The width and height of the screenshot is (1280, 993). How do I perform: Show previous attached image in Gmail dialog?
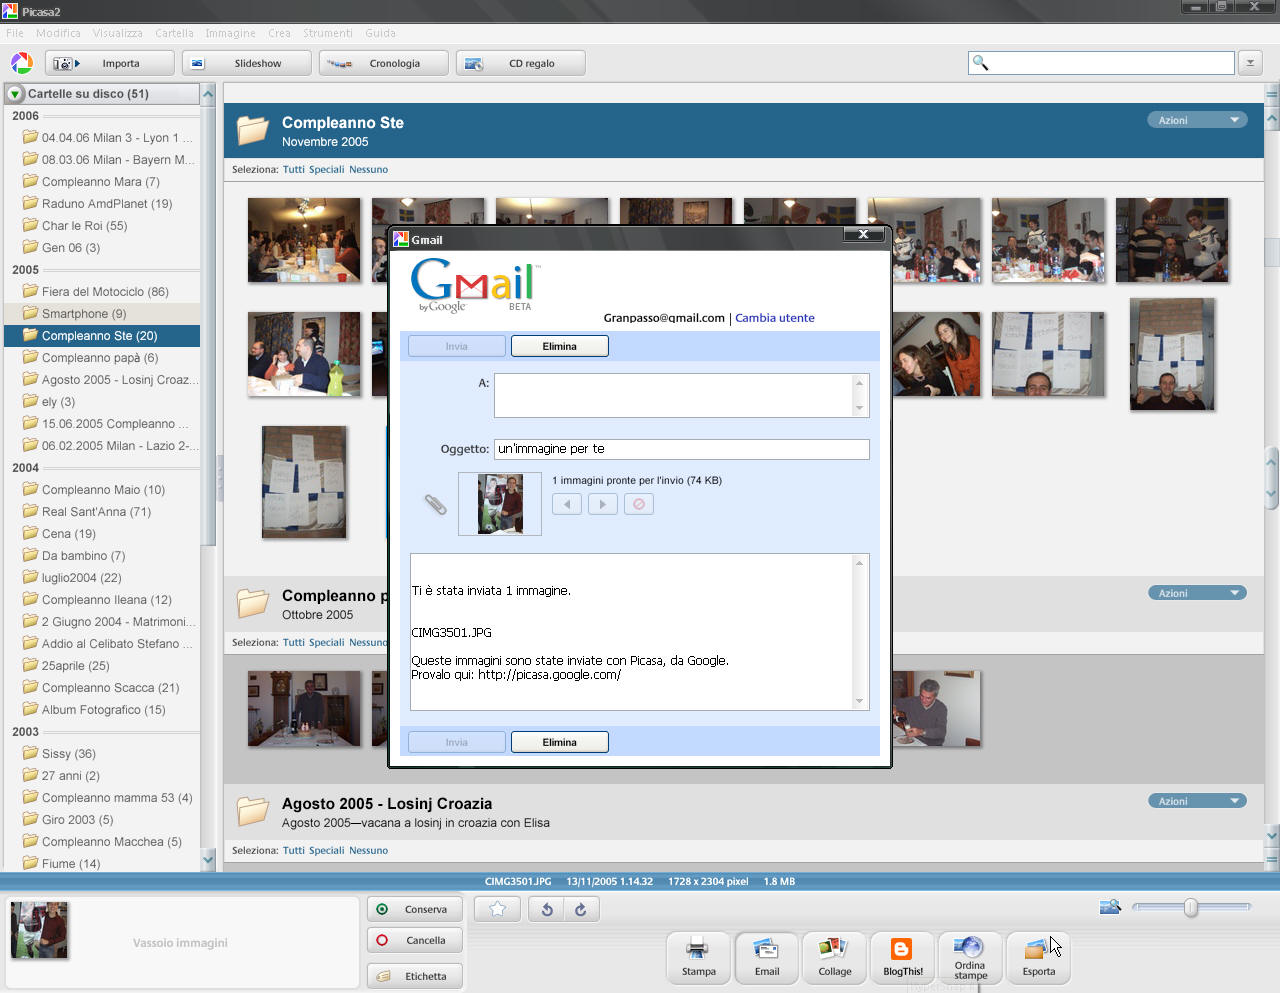point(567,504)
